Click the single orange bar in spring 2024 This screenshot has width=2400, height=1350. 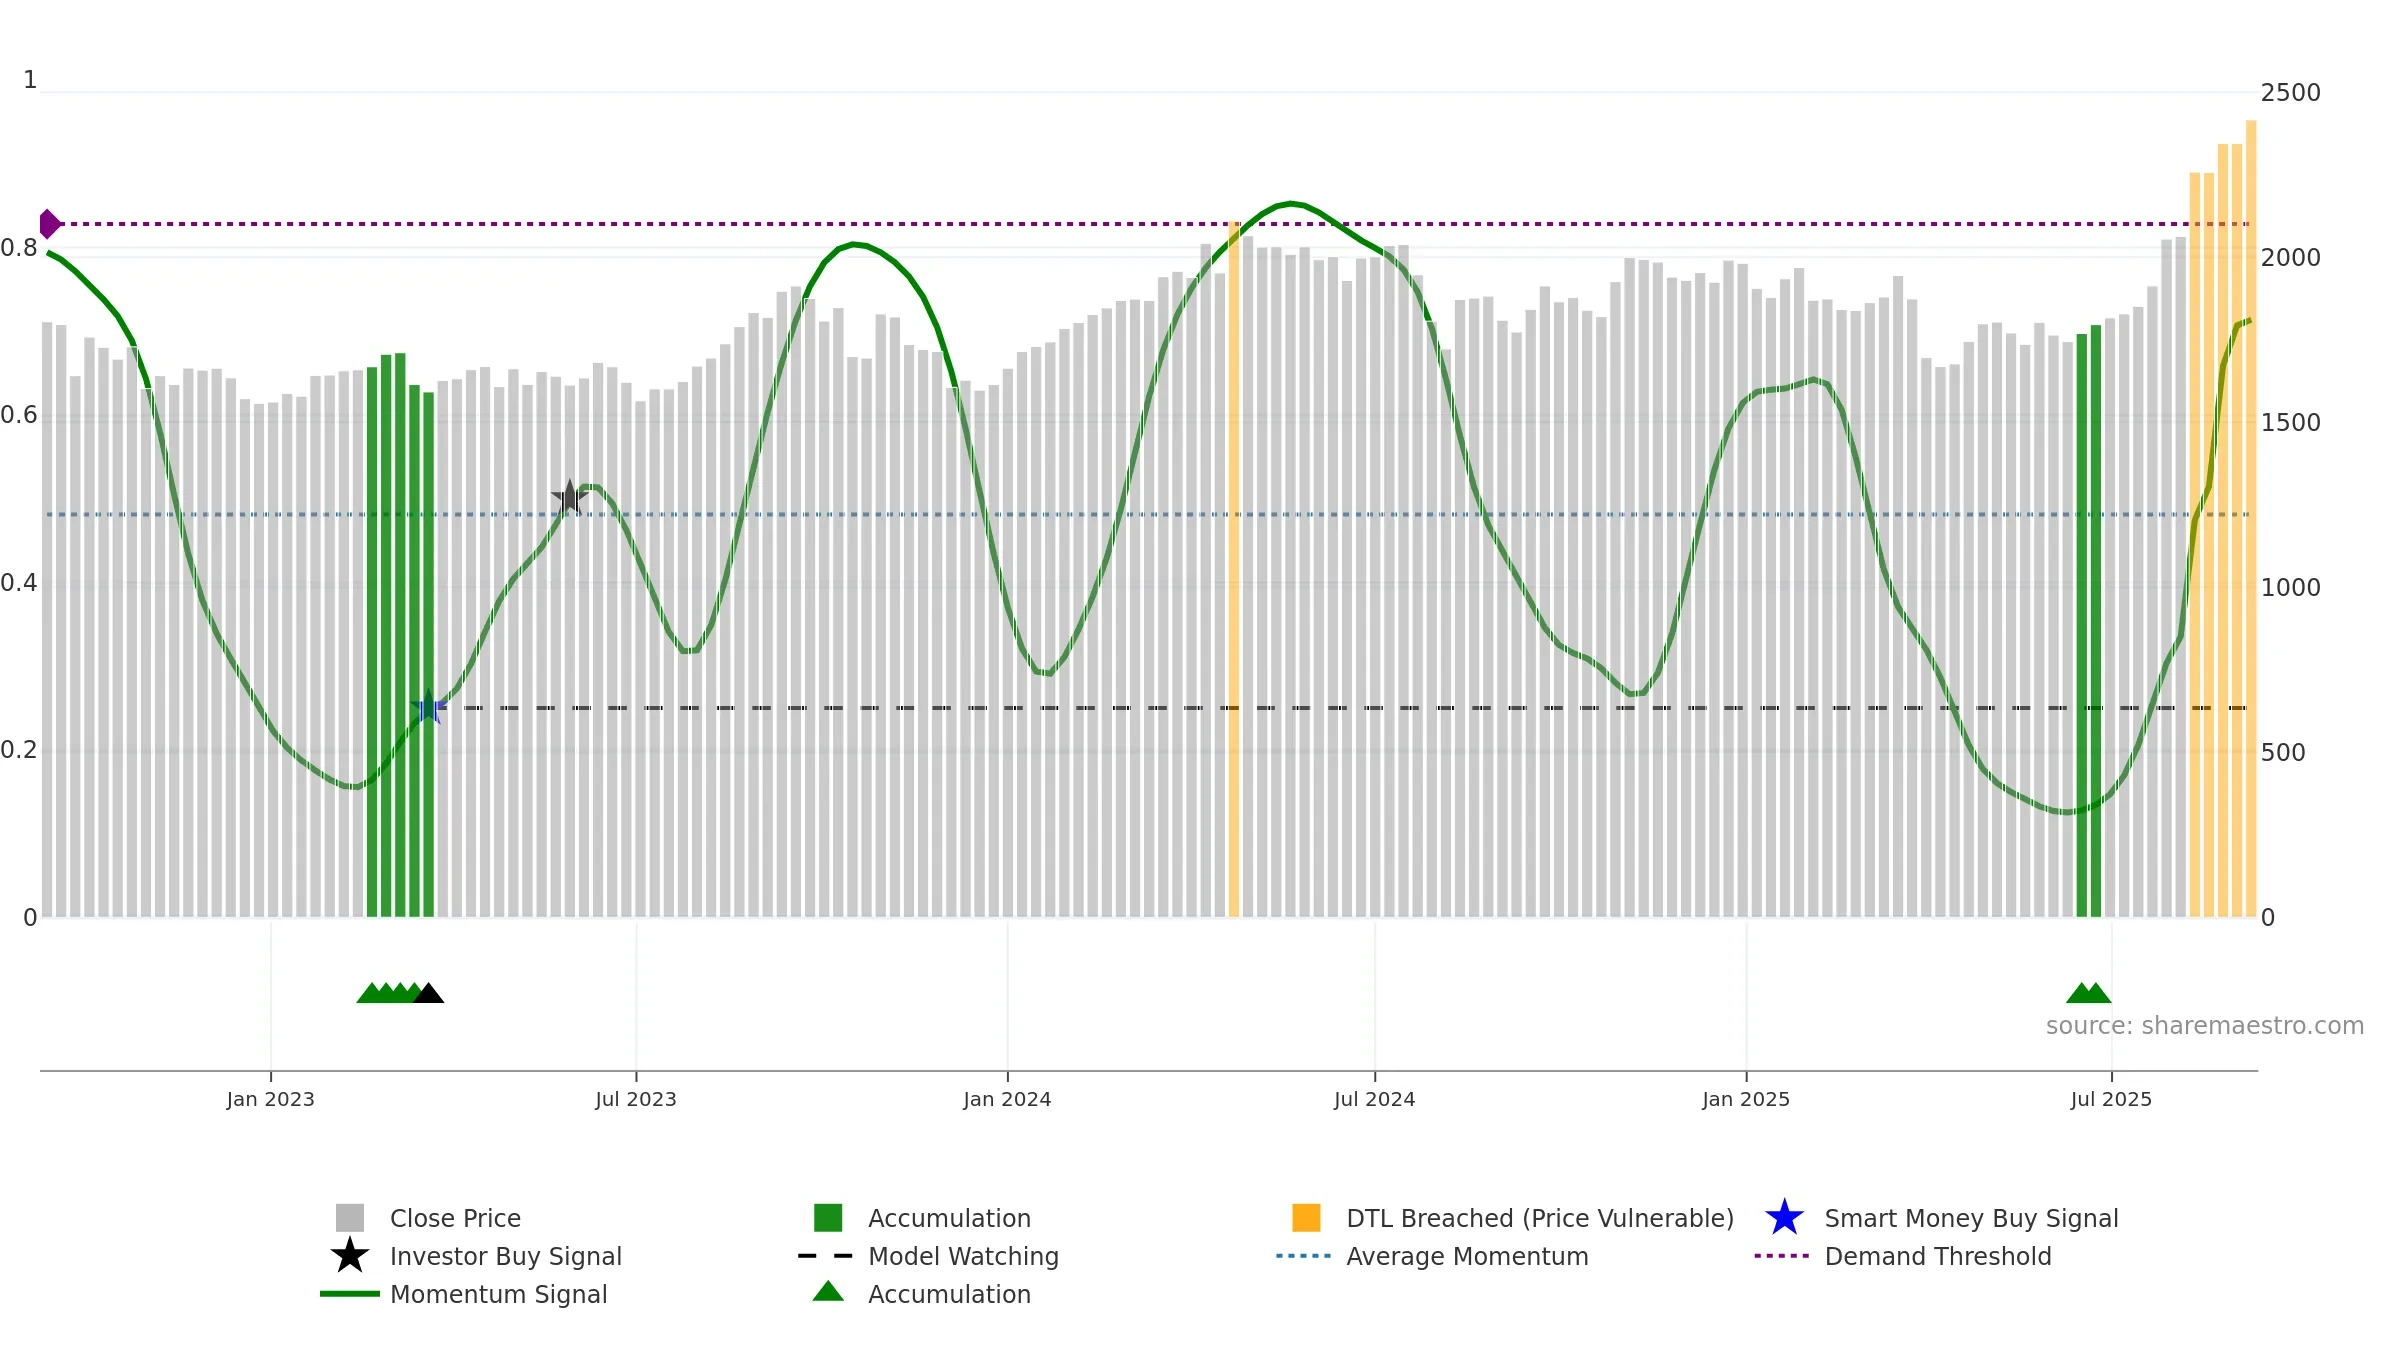coord(1234,569)
